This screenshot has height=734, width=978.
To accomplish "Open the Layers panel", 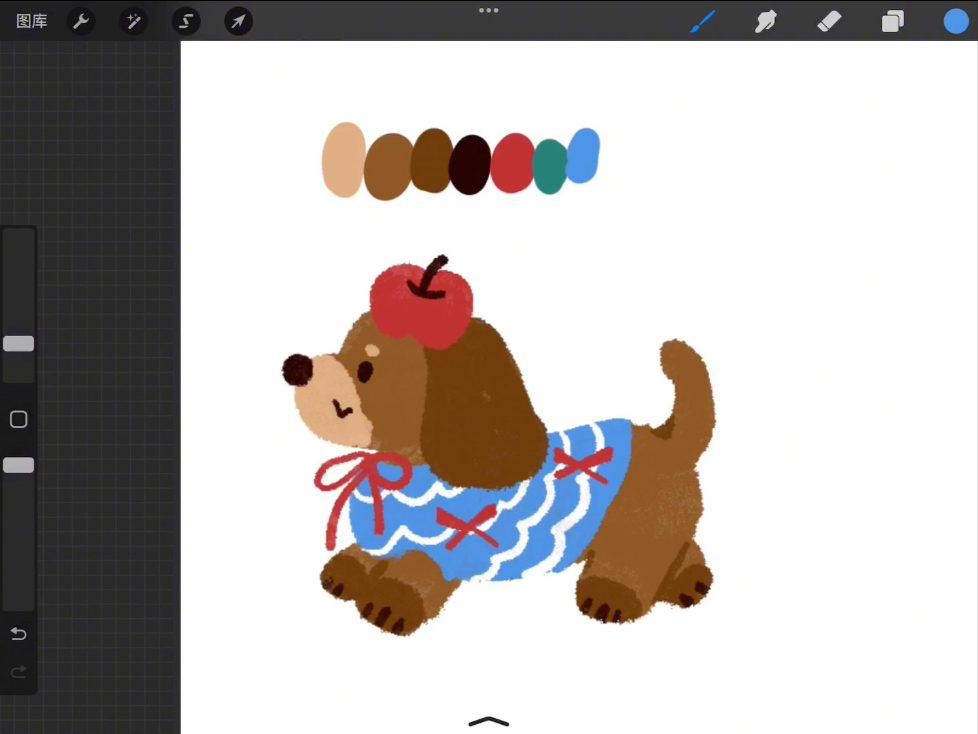I will [893, 21].
